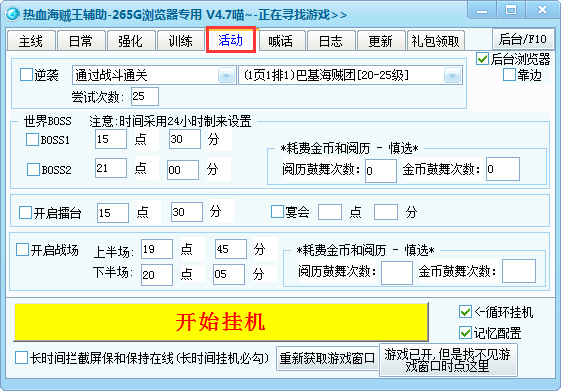Click the BOSS2 minute field

coord(183,170)
